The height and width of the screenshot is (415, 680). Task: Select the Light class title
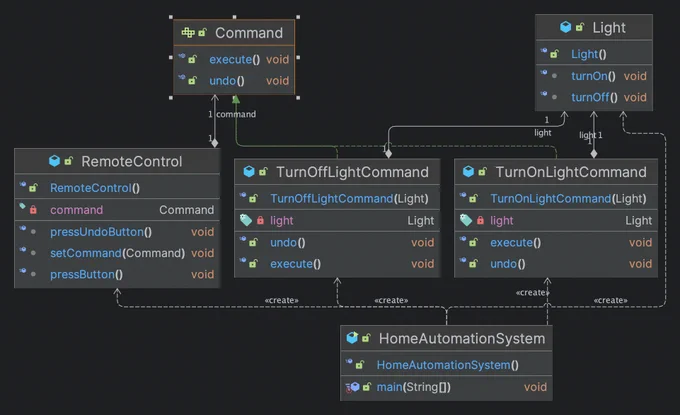(x=609, y=27)
